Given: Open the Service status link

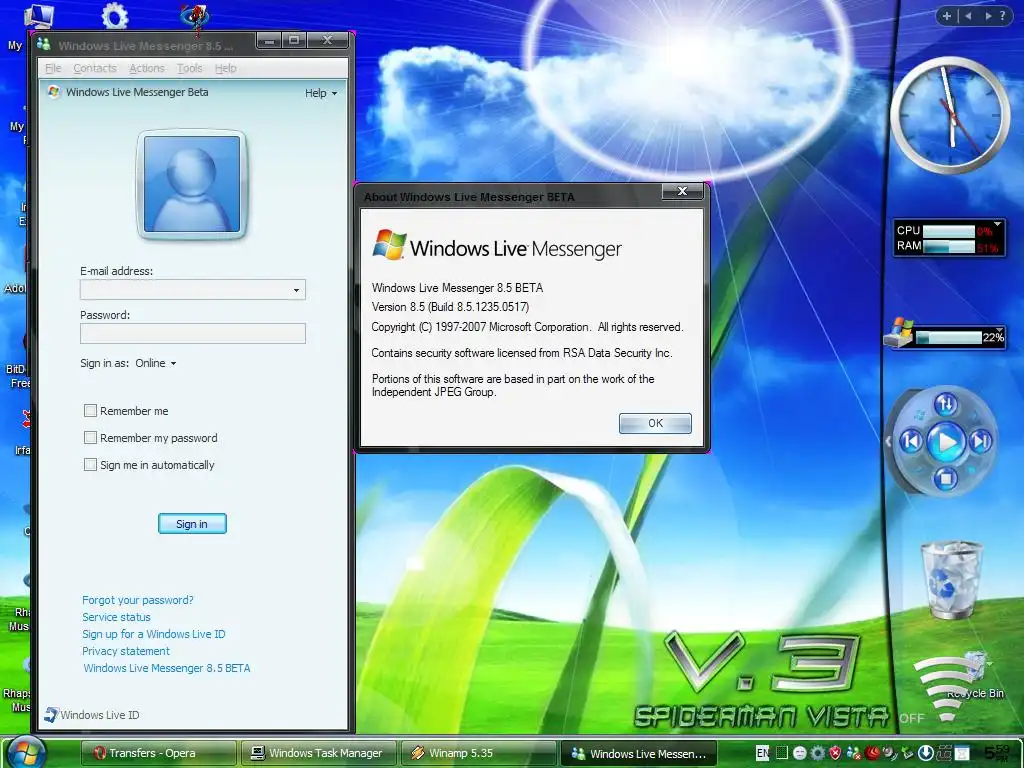Looking at the screenshot, I should pos(116,616).
